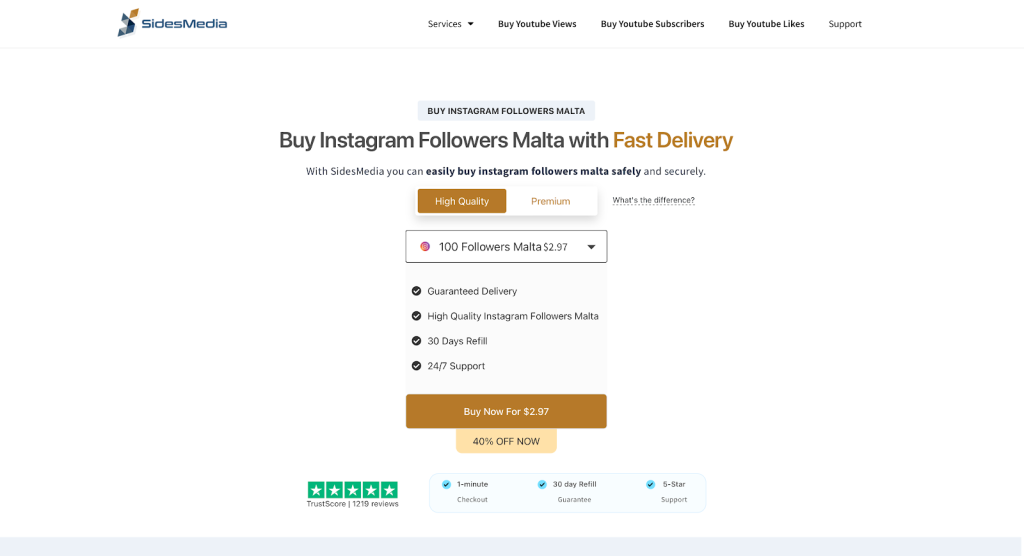Viewport: 1024px width, 556px height.
Task: Click the Guaranteed Delivery checkmark icon
Action: pos(416,291)
